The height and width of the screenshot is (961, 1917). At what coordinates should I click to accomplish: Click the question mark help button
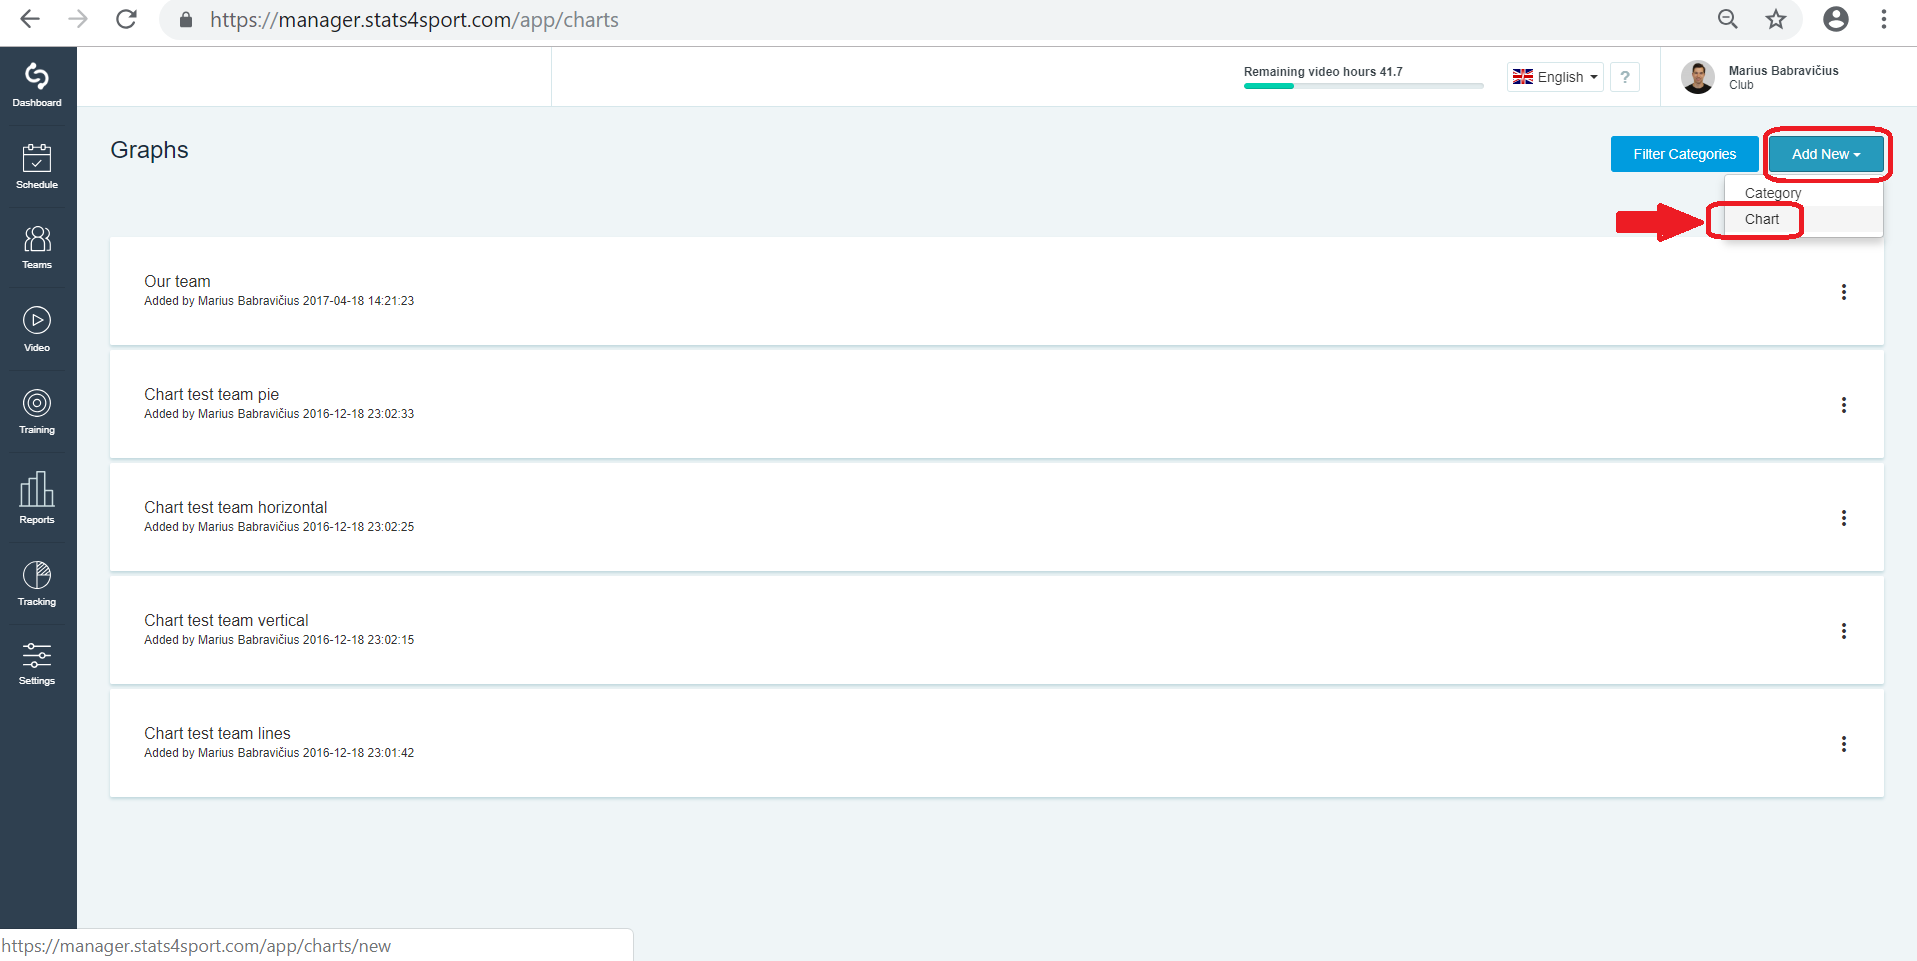pyautogui.click(x=1625, y=77)
